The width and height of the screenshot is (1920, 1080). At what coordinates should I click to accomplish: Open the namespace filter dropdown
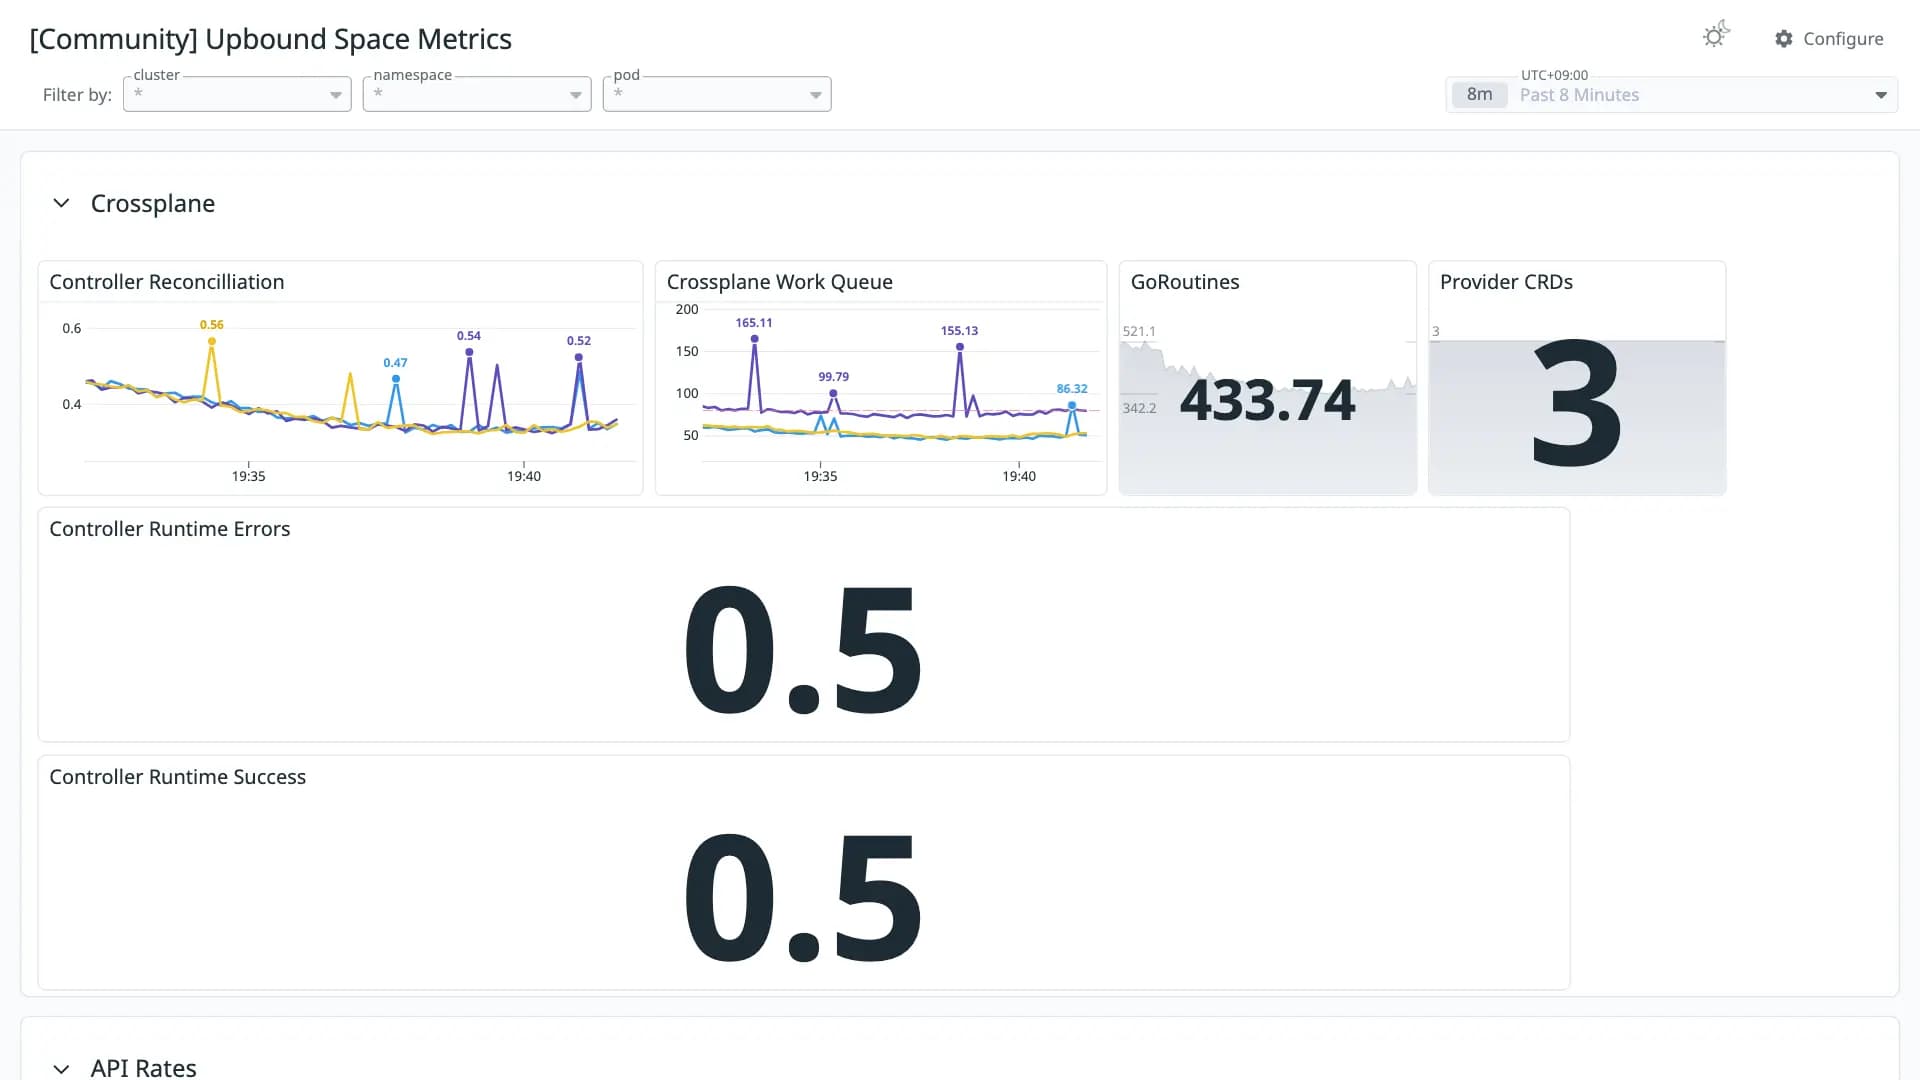click(x=477, y=94)
